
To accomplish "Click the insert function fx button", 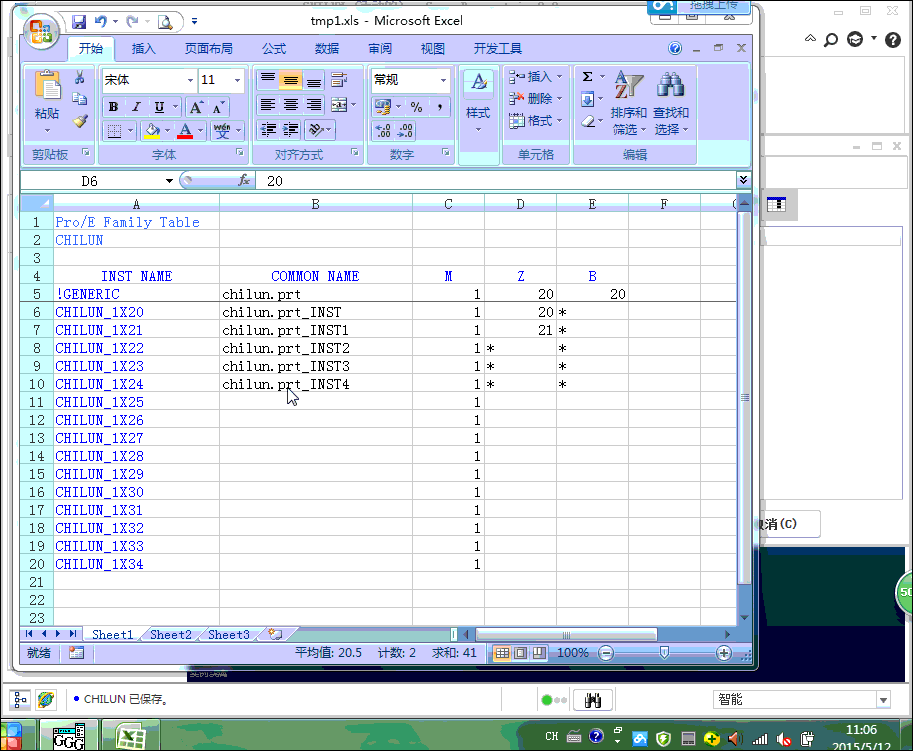I will (x=244, y=180).
